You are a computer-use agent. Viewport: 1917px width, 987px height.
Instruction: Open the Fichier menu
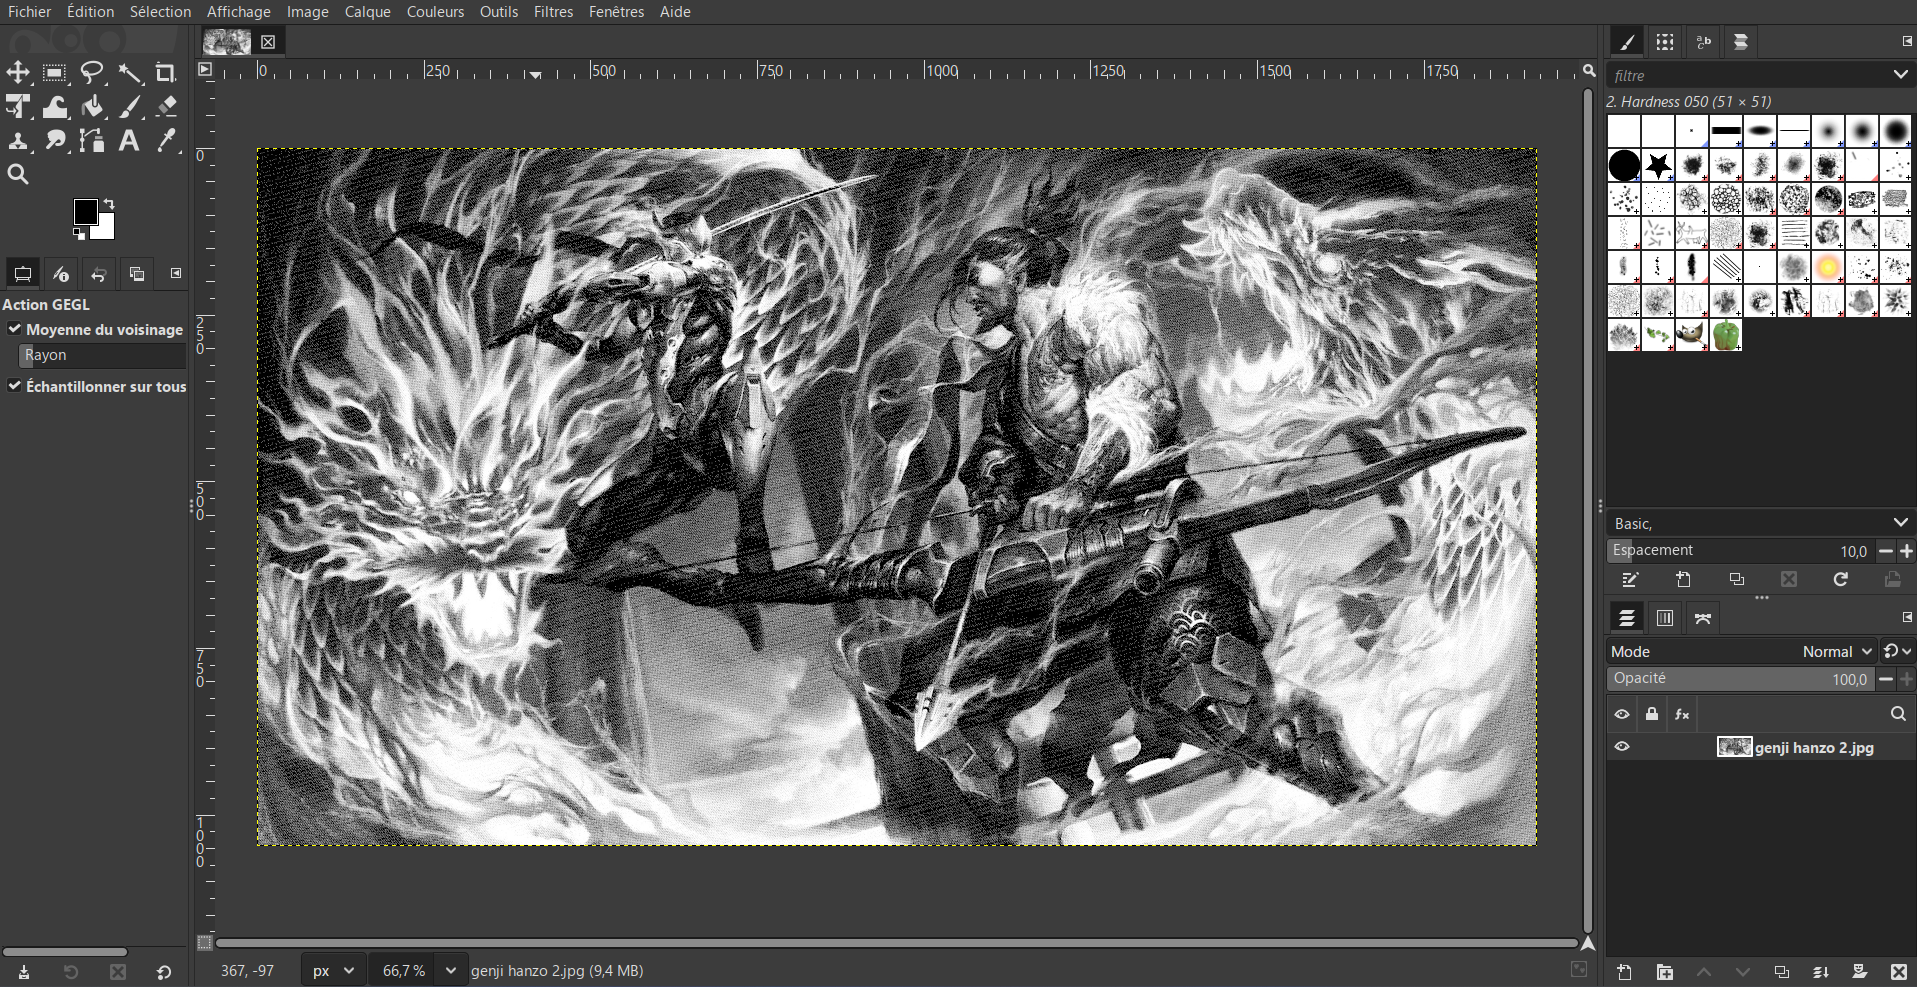(x=30, y=12)
